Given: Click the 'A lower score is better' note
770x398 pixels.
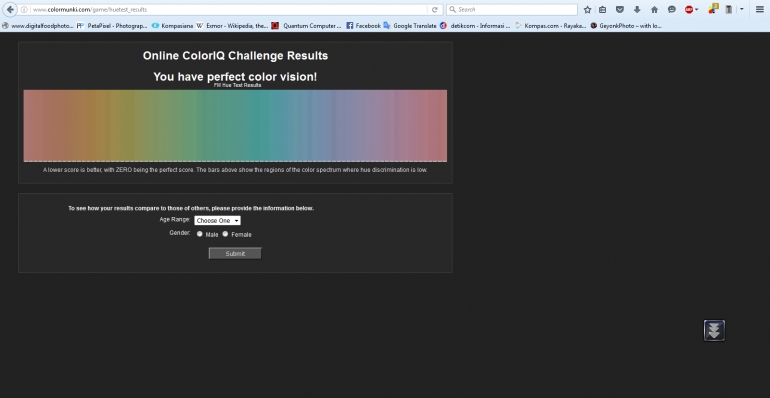Looking at the screenshot, I should (235, 170).
